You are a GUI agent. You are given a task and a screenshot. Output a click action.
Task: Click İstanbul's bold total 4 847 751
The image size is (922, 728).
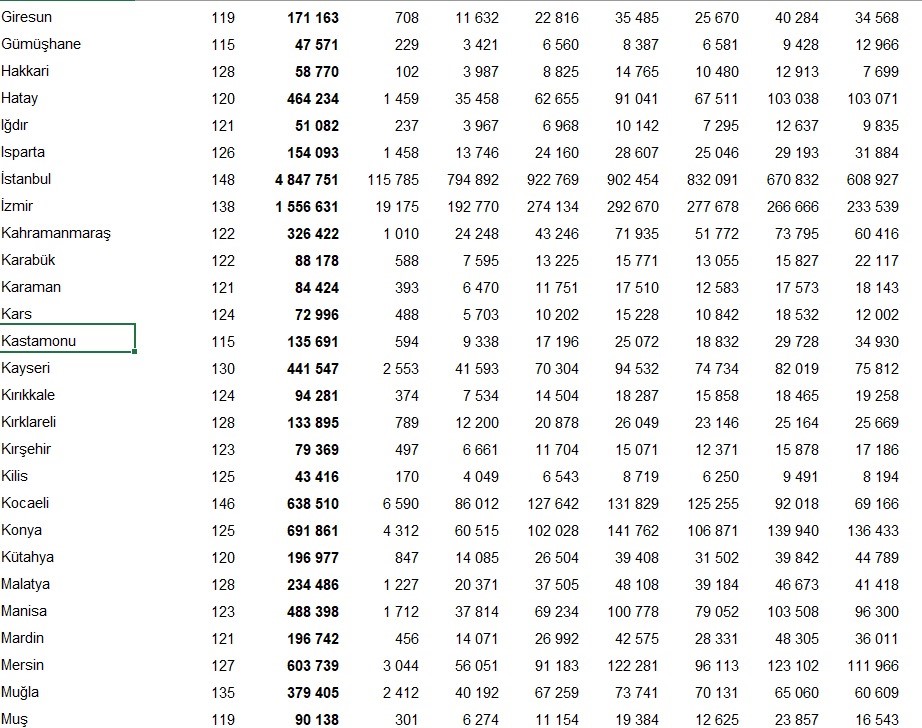point(298,180)
